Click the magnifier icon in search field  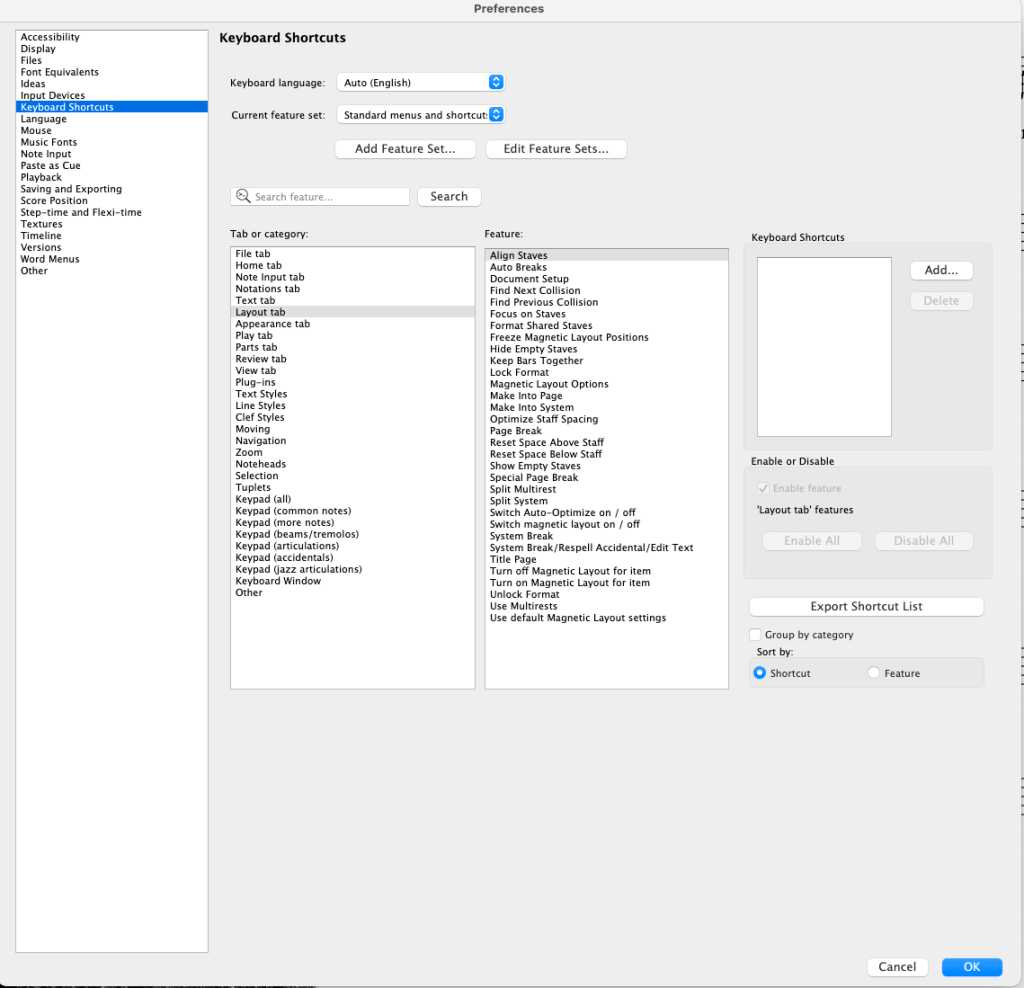pyautogui.click(x=243, y=197)
